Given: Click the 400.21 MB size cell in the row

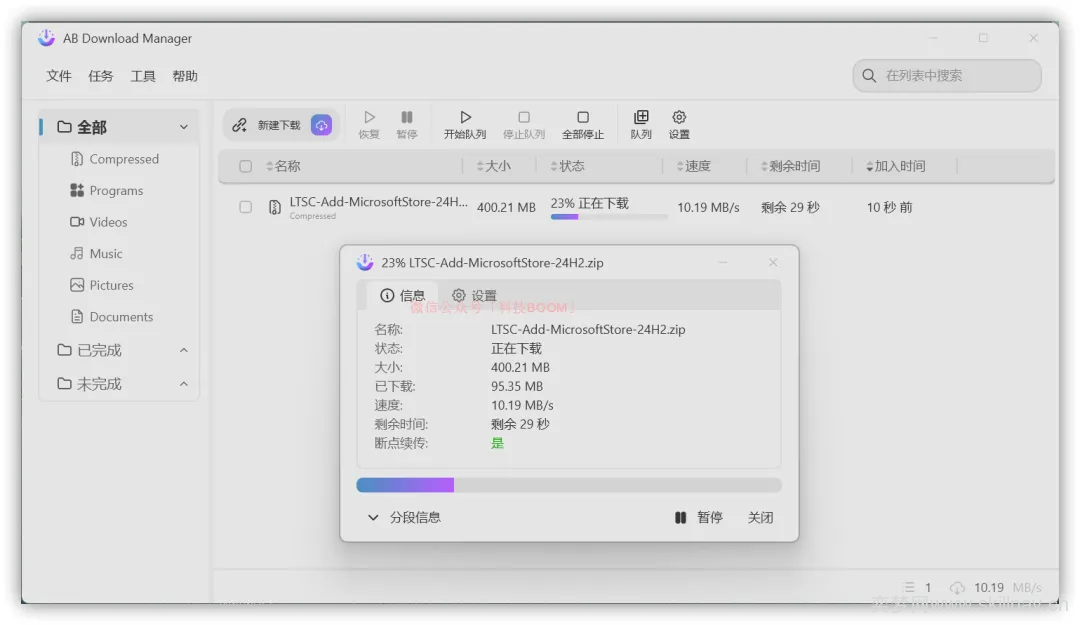Looking at the screenshot, I should coord(506,207).
